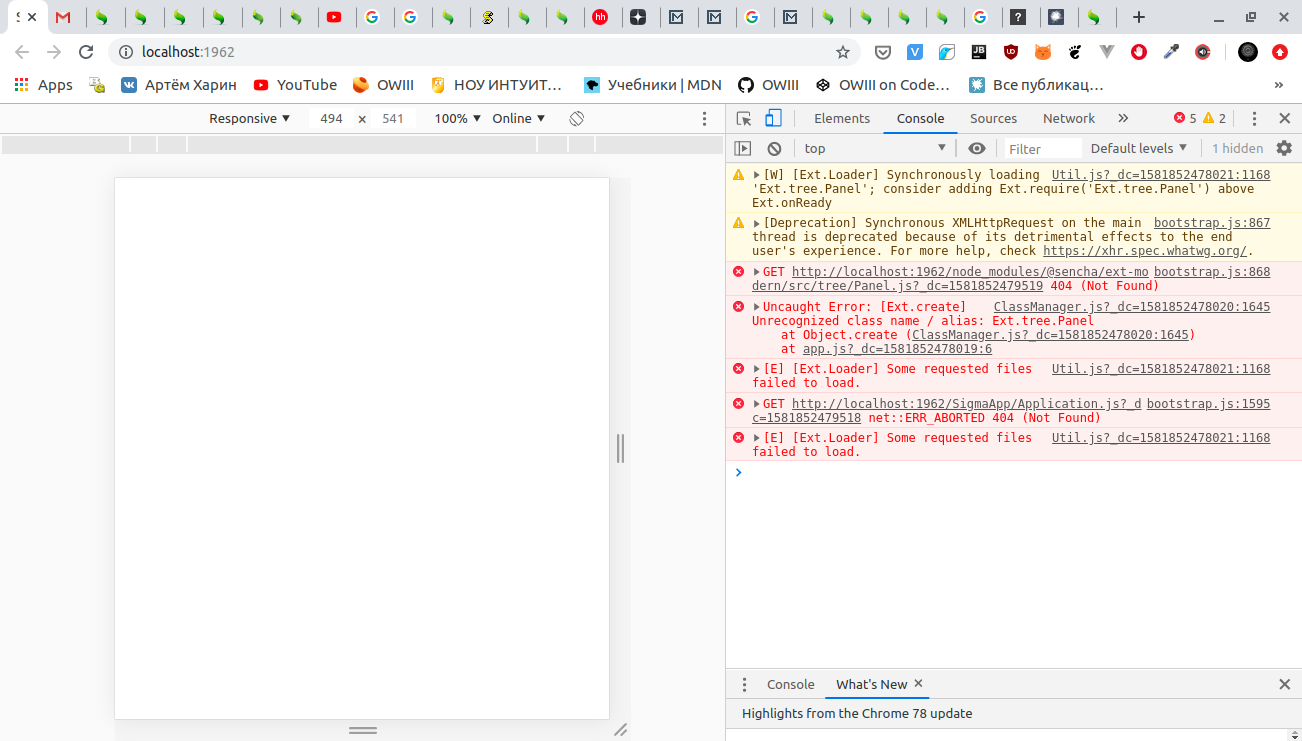Click the corner viewport resize handle
Screen dimensions: 1302x741
(620, 730)
